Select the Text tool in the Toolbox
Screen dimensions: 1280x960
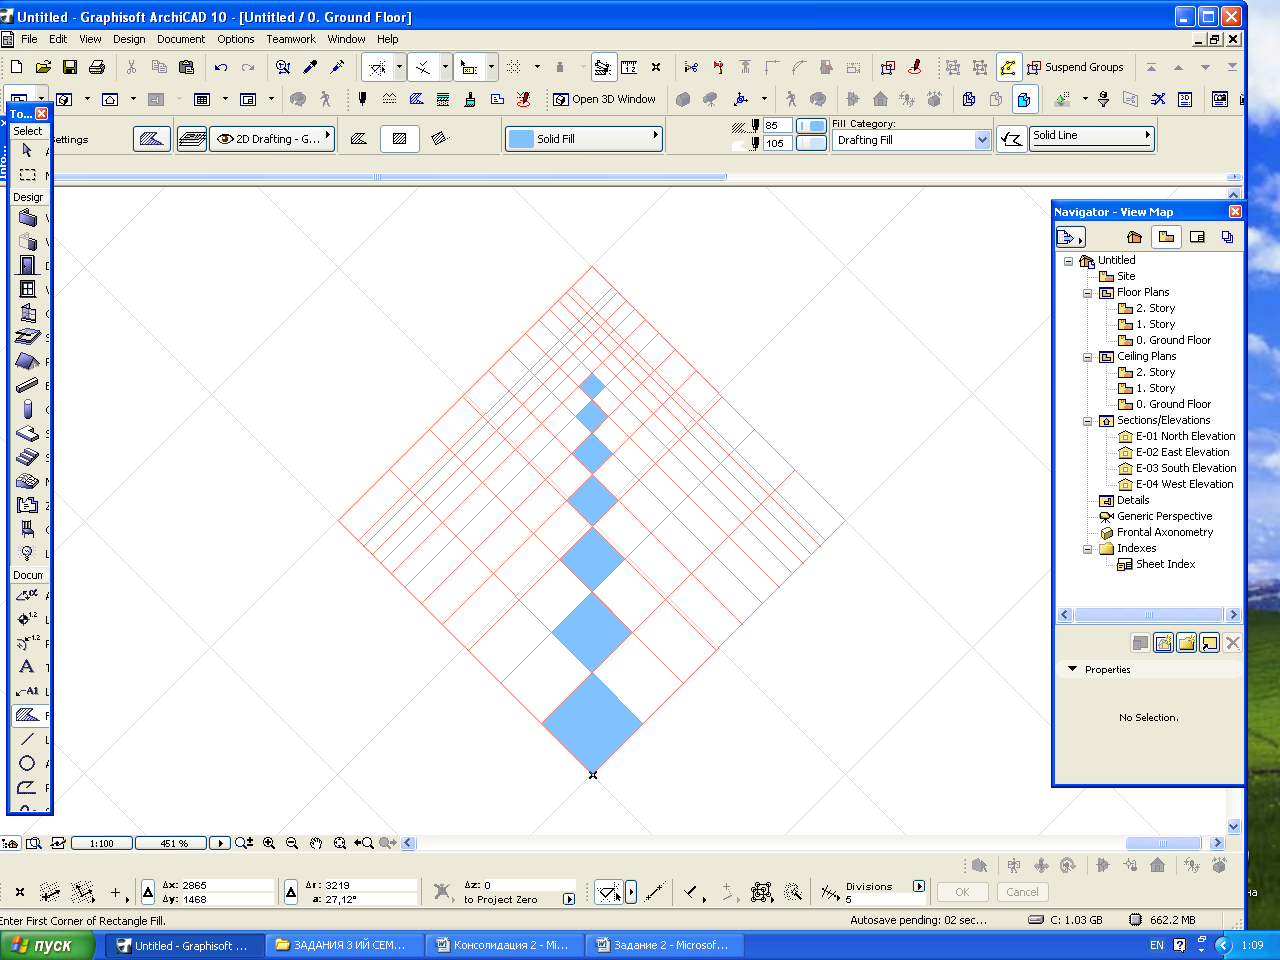28,667
